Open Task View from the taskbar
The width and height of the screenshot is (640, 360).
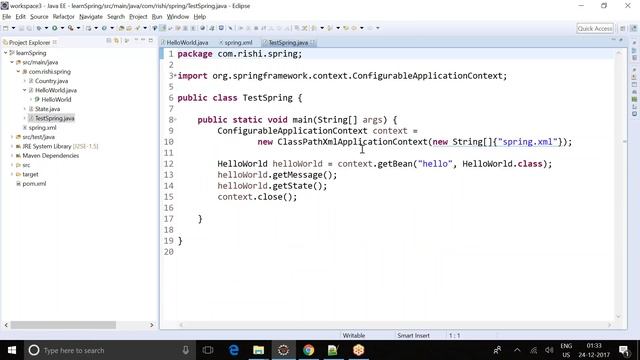(x=208, y=350)
